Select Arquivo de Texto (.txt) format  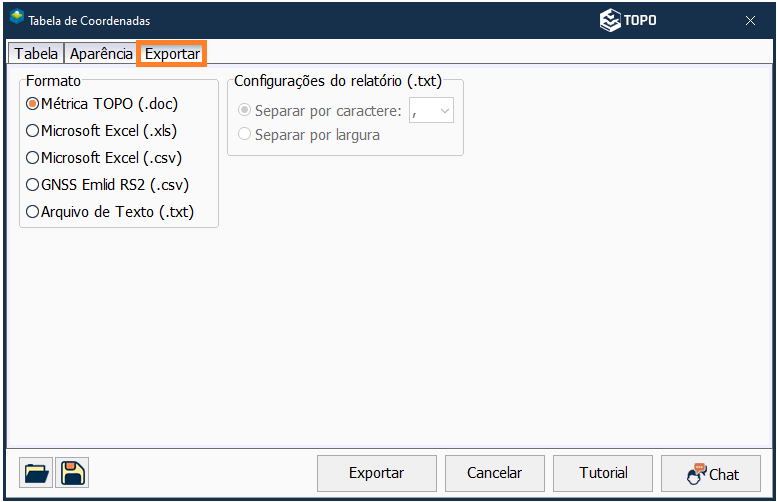pyautogui.click(x=33, y=211)
